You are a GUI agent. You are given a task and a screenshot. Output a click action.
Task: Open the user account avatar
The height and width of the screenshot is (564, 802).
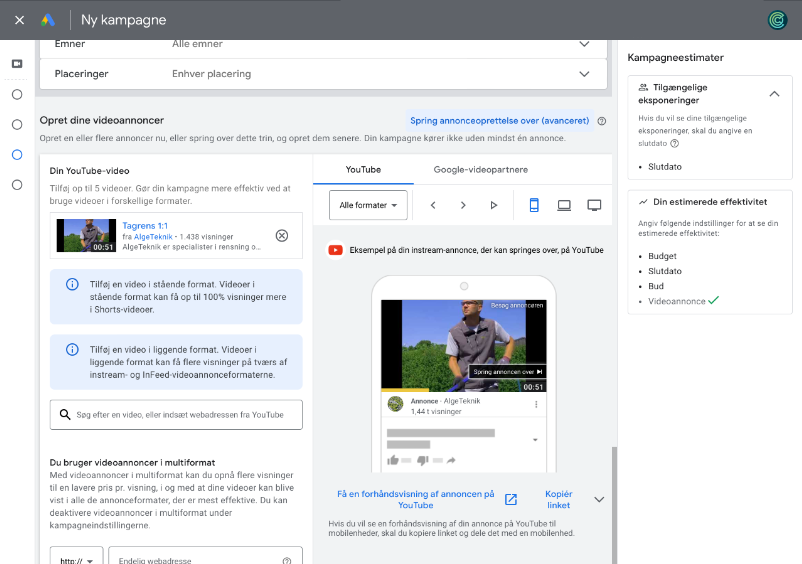[x=777, y=20]
